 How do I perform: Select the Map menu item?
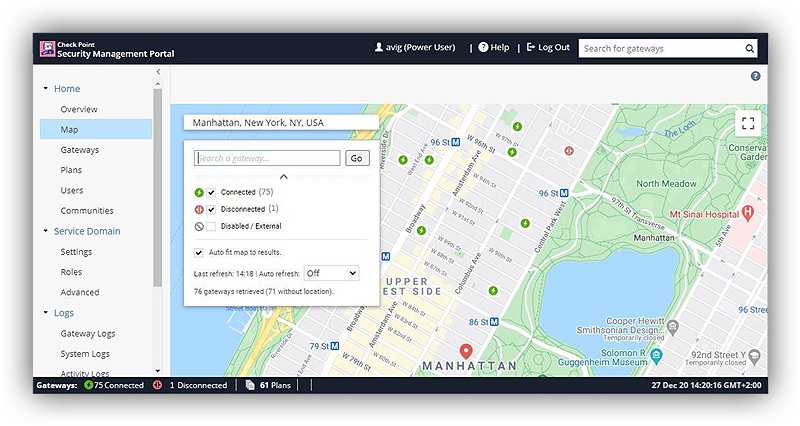tap(96, 130)
